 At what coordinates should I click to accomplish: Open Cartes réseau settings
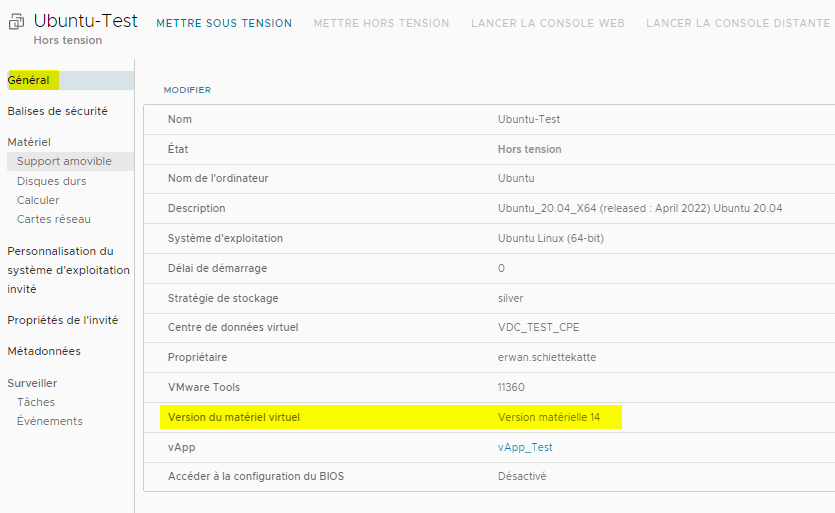pos(54,219)
